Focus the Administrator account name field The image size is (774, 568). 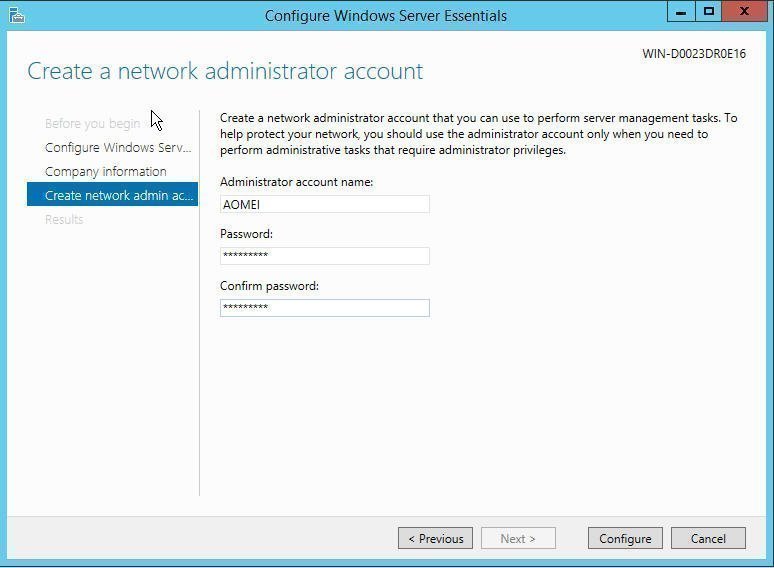coord(324,204)
